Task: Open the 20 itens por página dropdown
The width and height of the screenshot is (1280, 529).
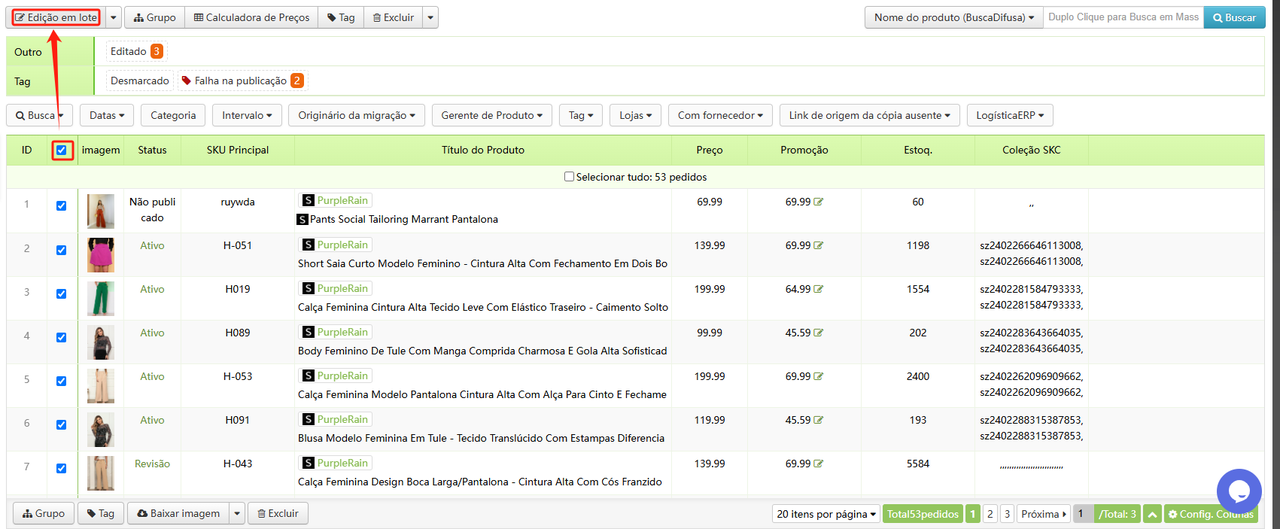Action: 825,514
